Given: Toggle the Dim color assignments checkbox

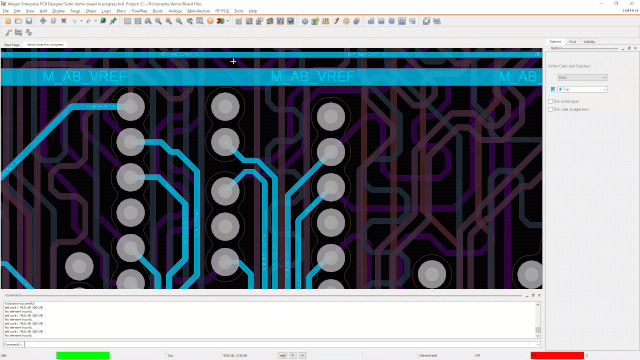Looking at the screenshot, I should [x=551, y=109].
